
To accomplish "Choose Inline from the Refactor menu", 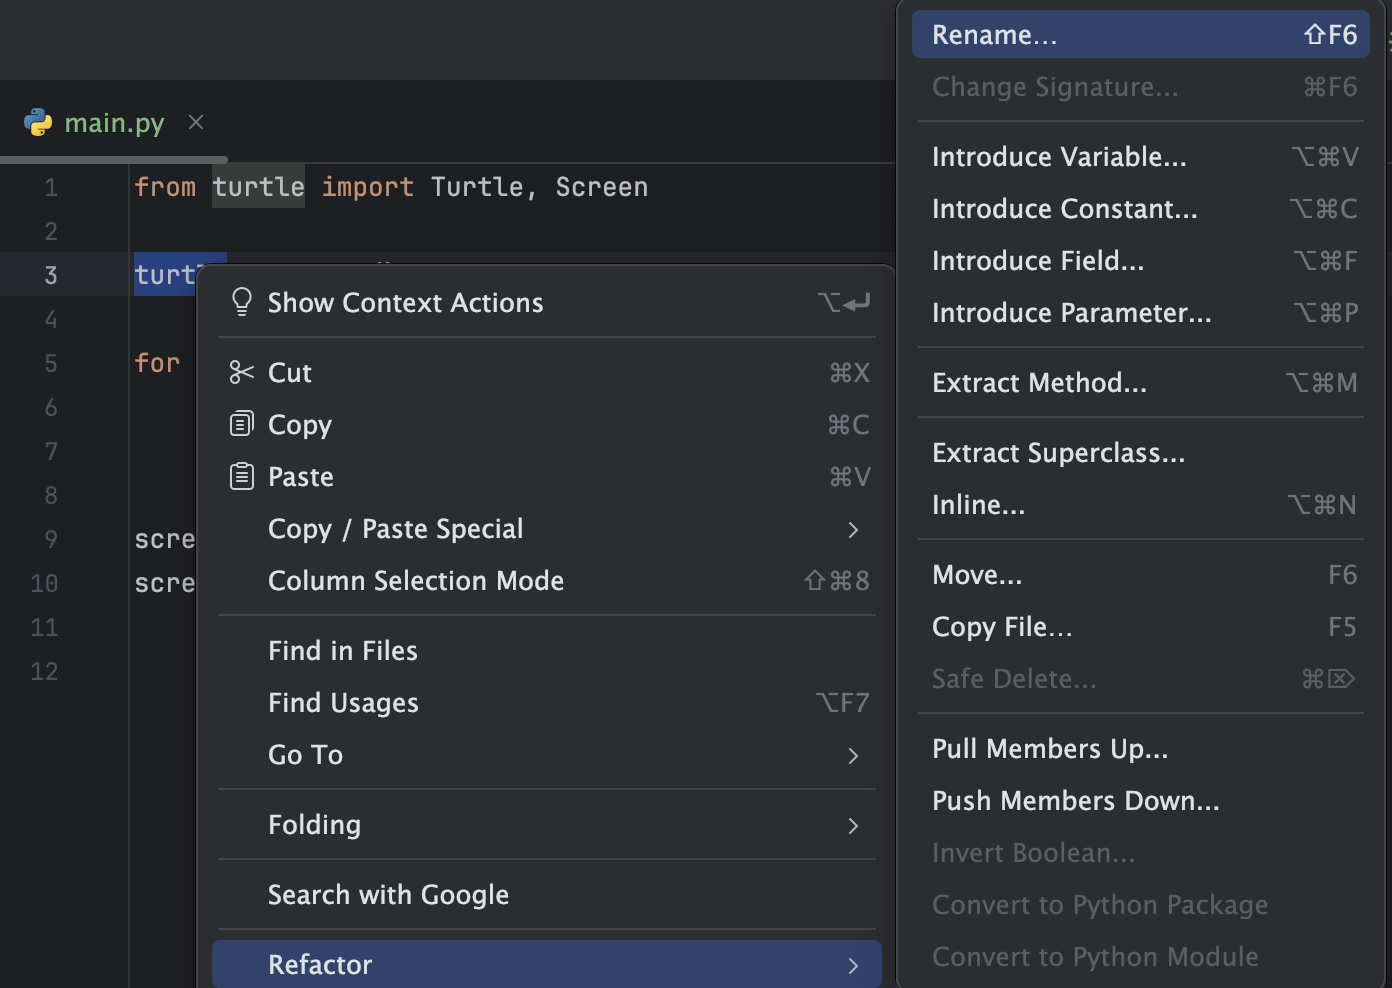I will point(978,504).
